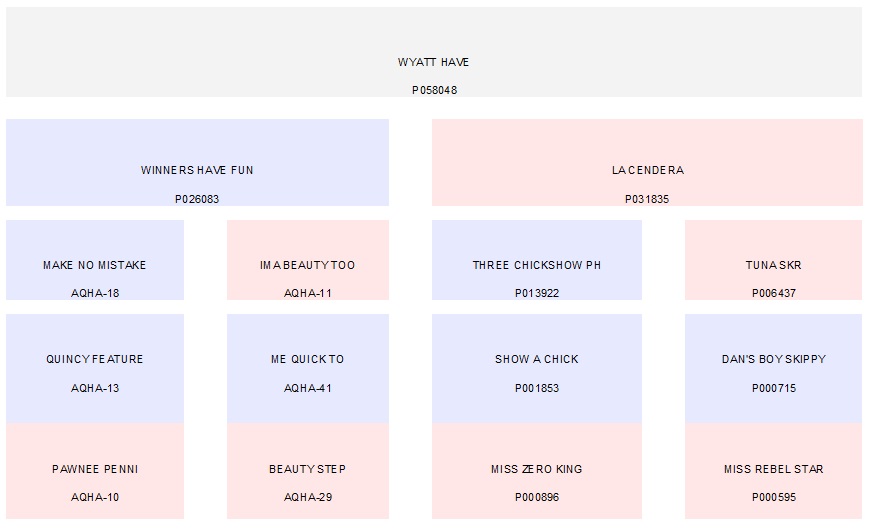Select the IMA BEAUTY TOO box
The image size is (873, 529).
pyautogui.click(x=307, y=260)
